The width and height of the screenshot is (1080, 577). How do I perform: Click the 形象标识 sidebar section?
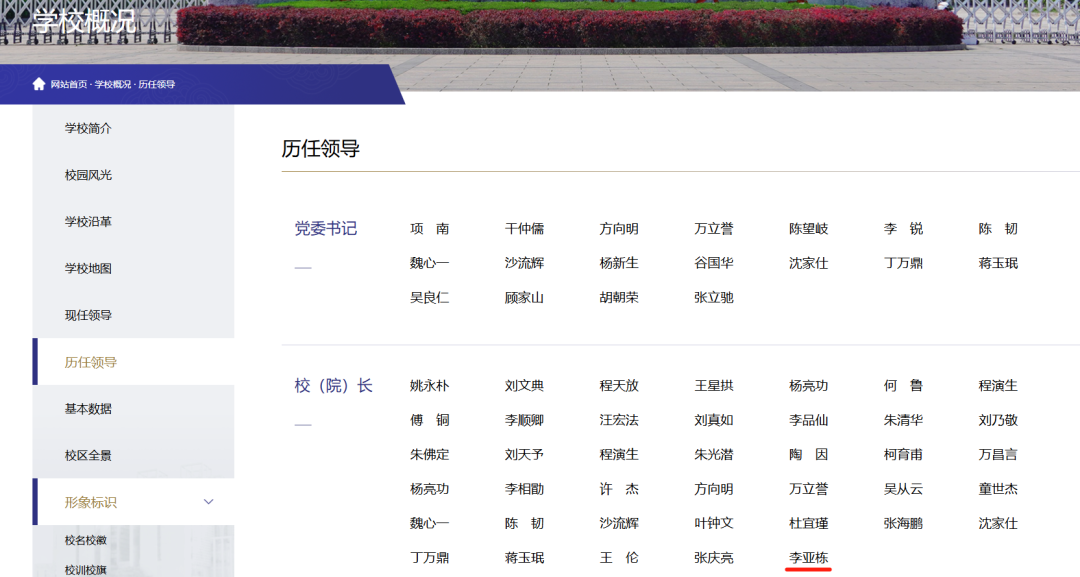pos(91,502)
